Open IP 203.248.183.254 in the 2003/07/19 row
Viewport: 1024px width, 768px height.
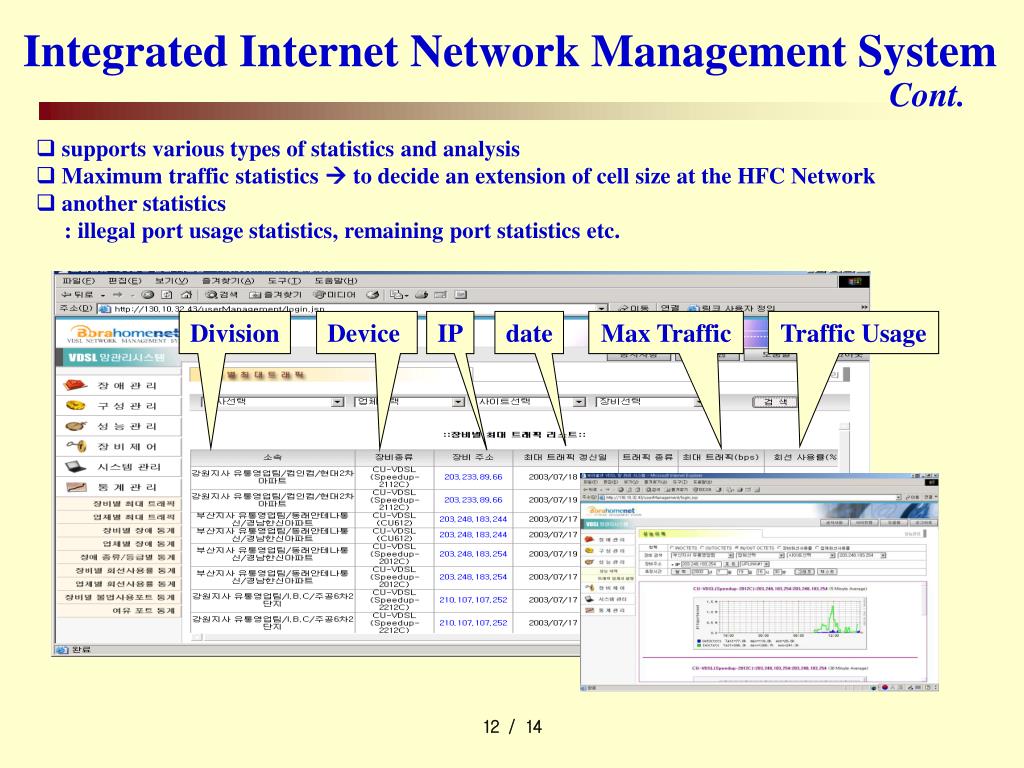pyautogui.click(x=473, y=554)
